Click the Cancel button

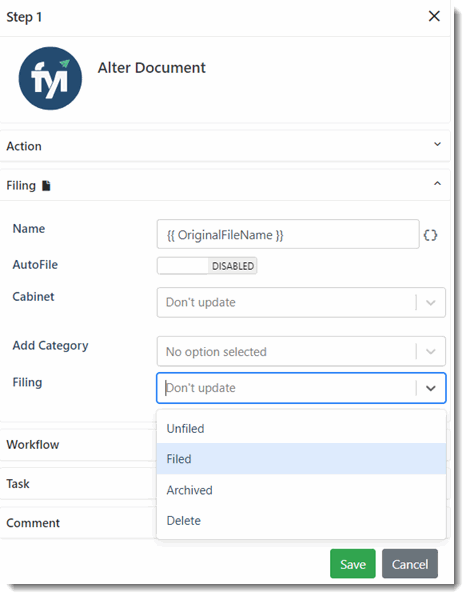click(410, 564)
